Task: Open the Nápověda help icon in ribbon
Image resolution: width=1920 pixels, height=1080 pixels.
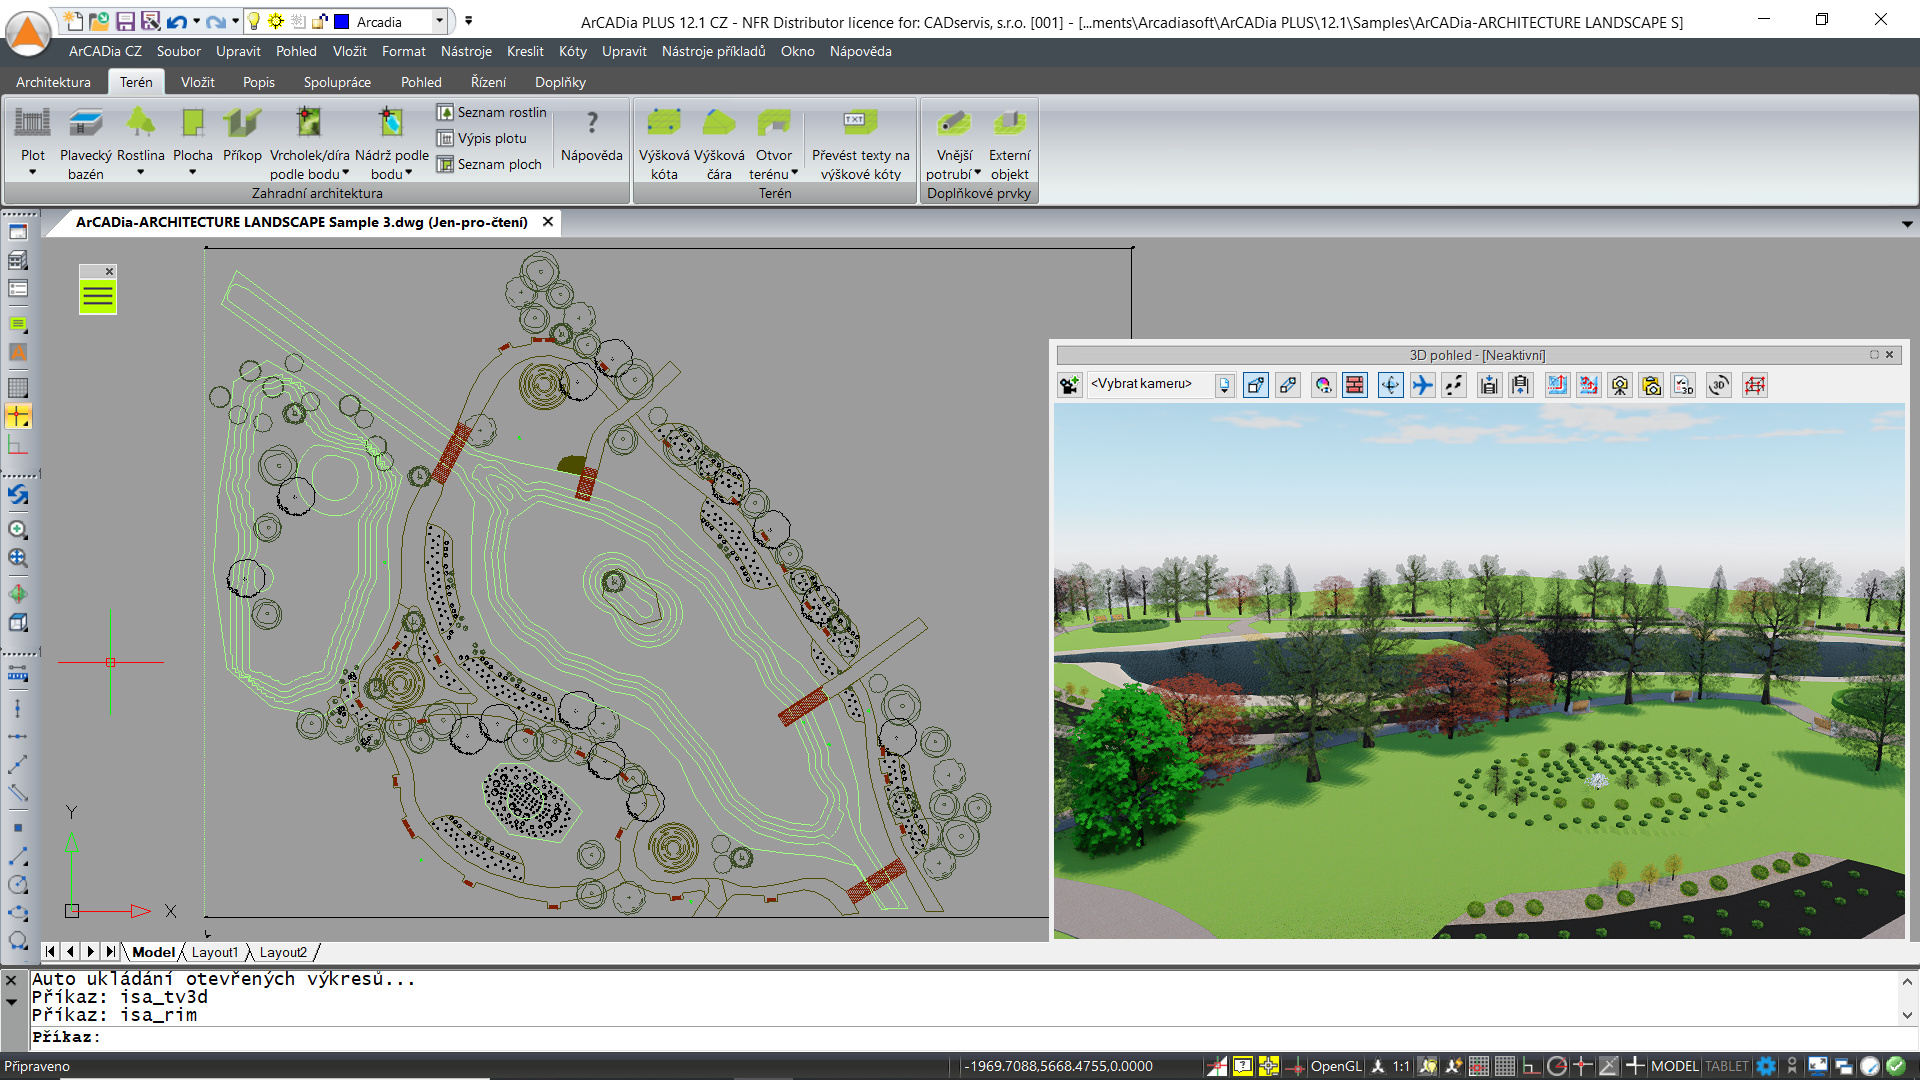Action: tap(592, 123)
